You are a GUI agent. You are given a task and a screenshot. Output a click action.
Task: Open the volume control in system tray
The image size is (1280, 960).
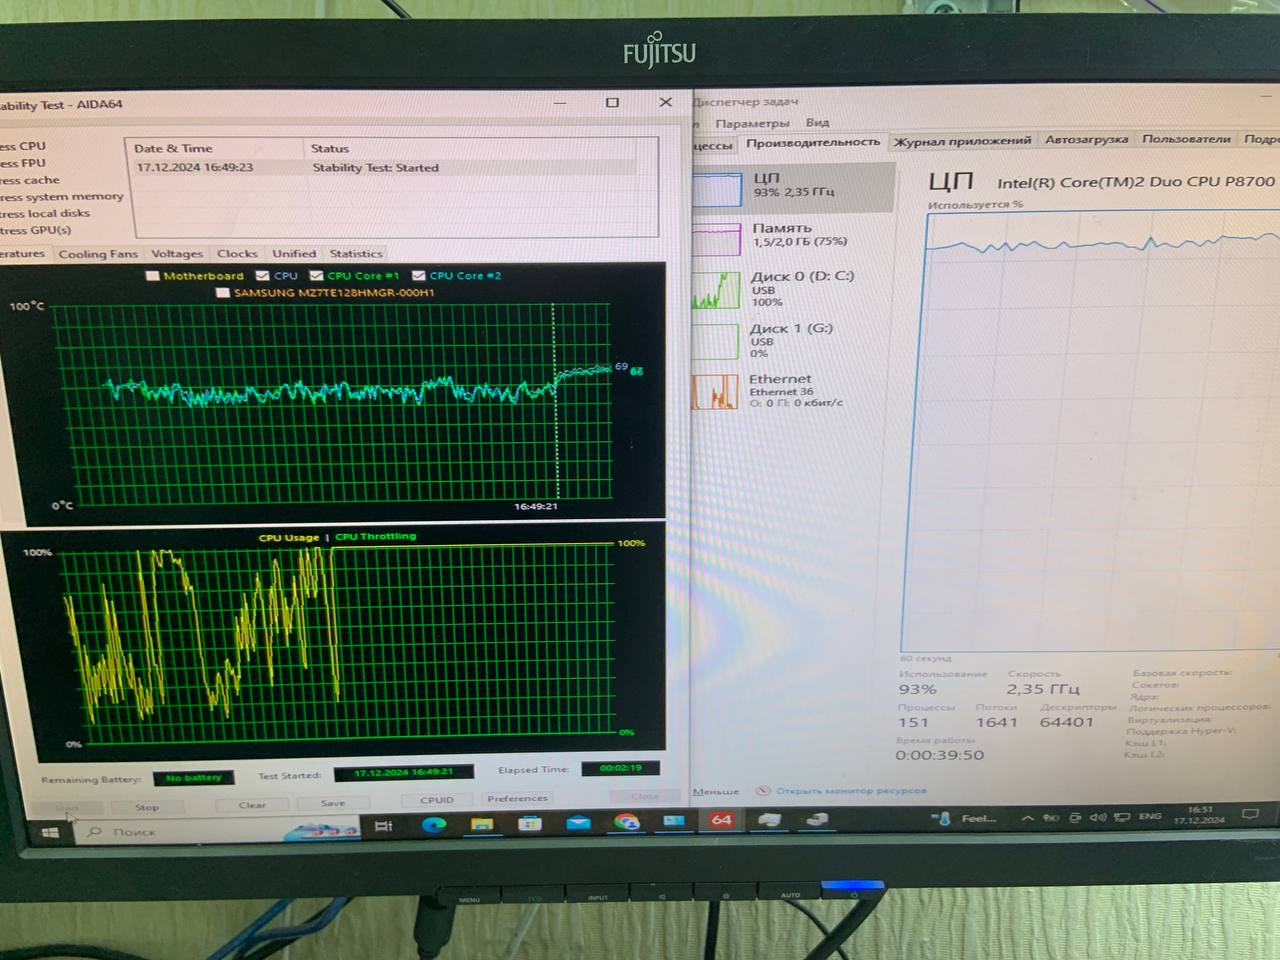click(1098, 816)
